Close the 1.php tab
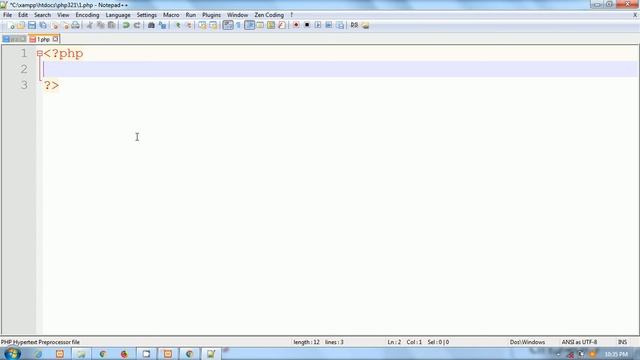Viewport: 640px width, 360px height. 55,39
